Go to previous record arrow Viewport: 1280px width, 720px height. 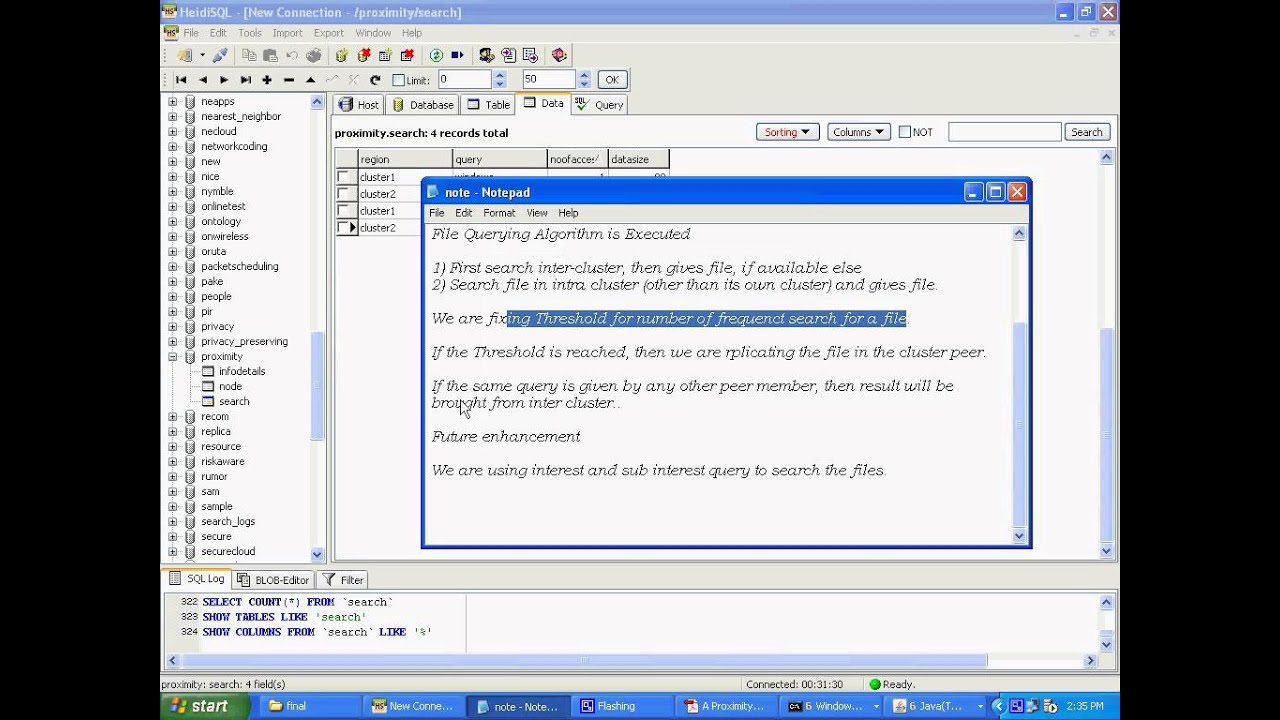coord(203,79)
